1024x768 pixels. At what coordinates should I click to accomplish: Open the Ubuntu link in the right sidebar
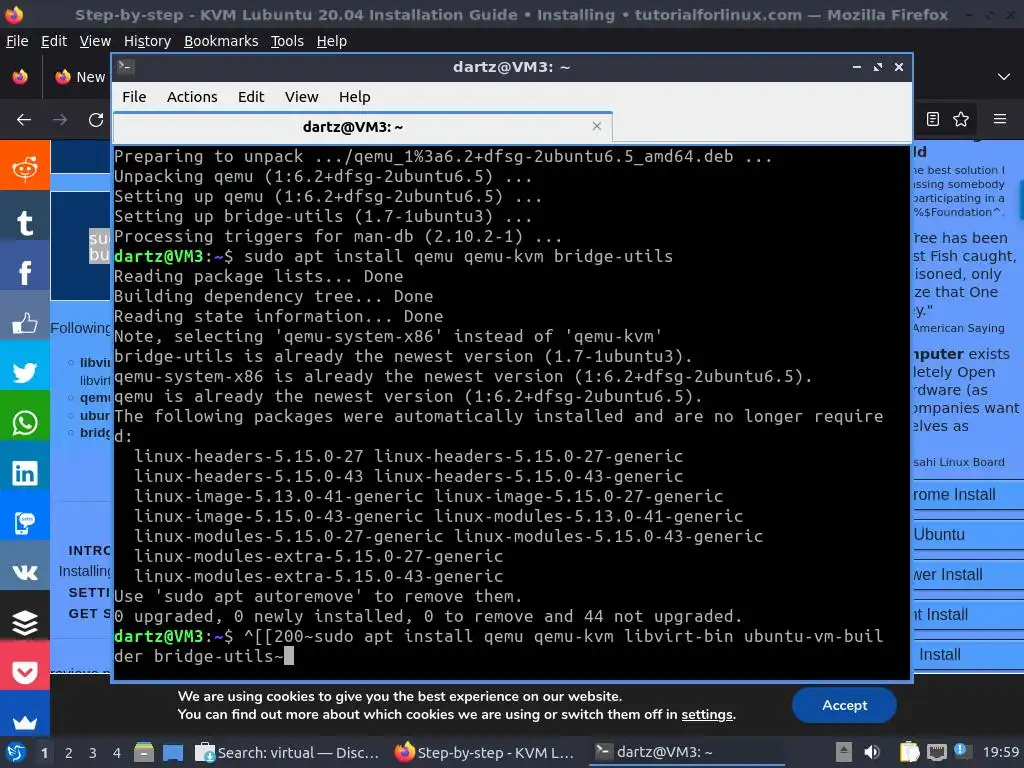tap(939, 534)
